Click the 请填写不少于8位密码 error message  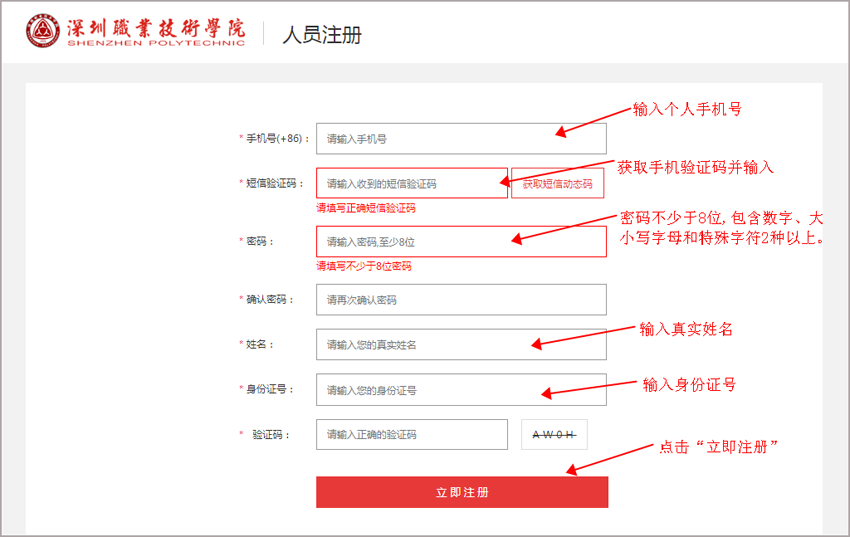(x=363, y=266)
